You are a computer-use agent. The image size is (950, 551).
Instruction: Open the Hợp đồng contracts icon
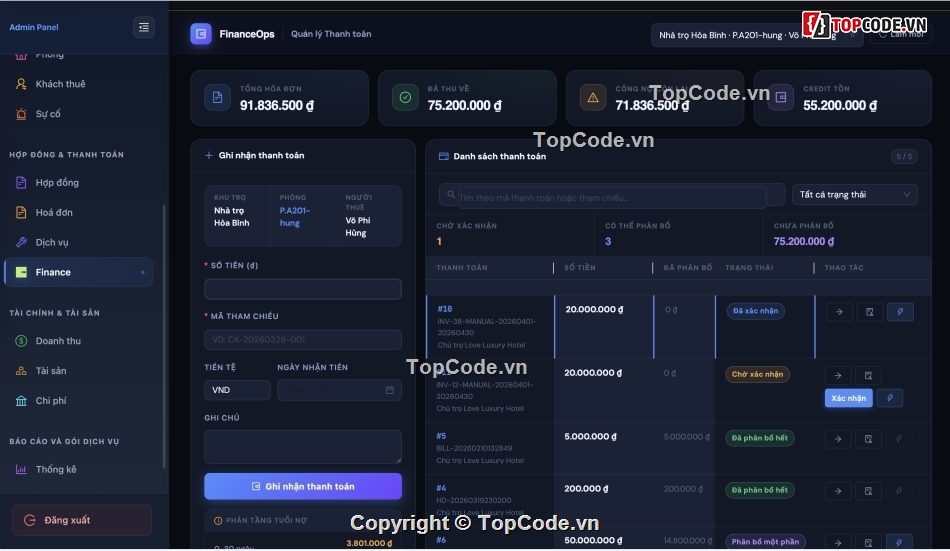(x=21, y=182)
